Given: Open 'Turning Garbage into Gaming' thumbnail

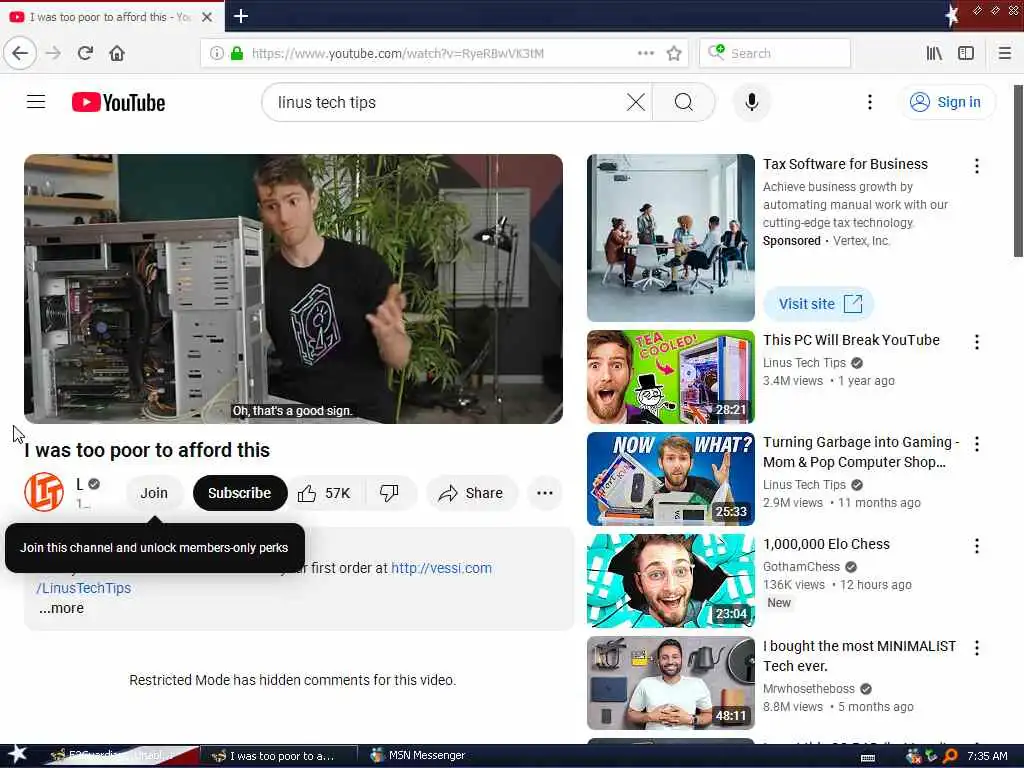Looking at the screenshot, I should coord(671,479).
